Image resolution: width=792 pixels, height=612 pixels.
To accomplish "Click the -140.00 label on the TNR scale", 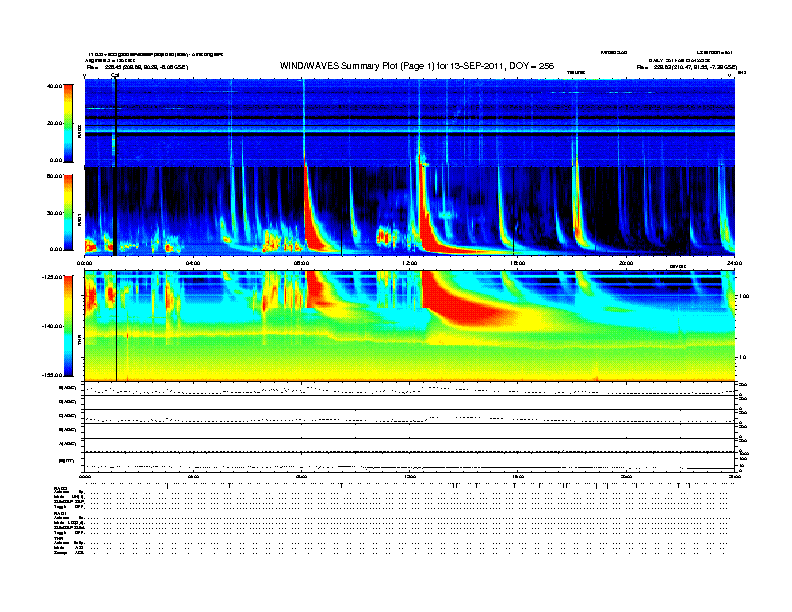I will (x=52, y=326).
